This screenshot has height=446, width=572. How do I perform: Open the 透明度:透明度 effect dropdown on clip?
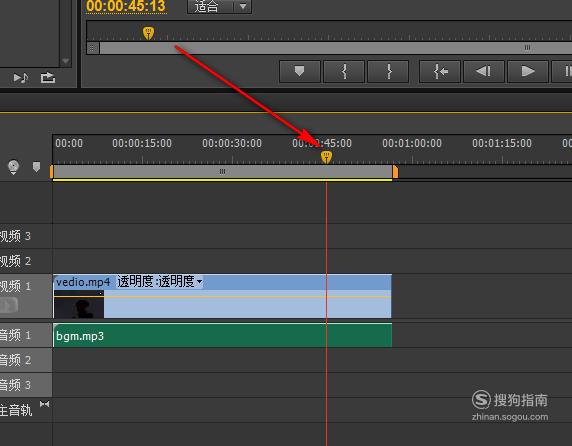pos(159,282)
